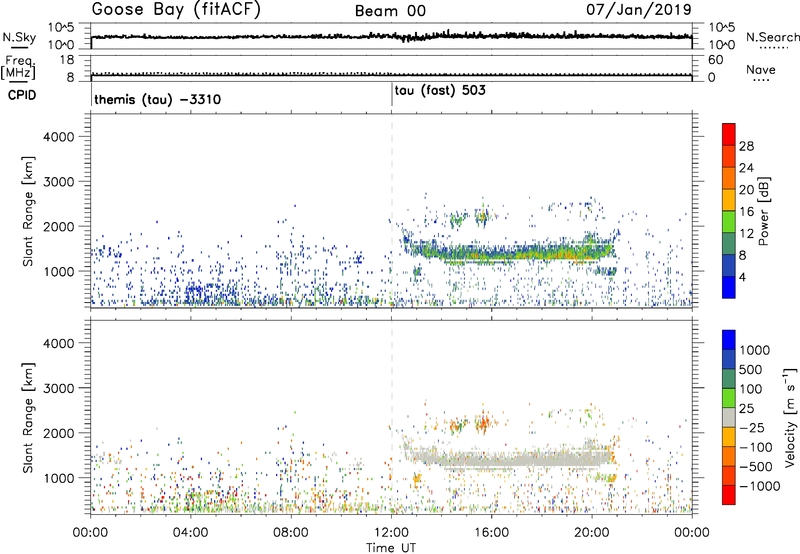Image resolution: width=800 pixels, height=554 pixels.
Task: Click the 'tau (fast) 503' CPID text
Action: tap(440, 91)
